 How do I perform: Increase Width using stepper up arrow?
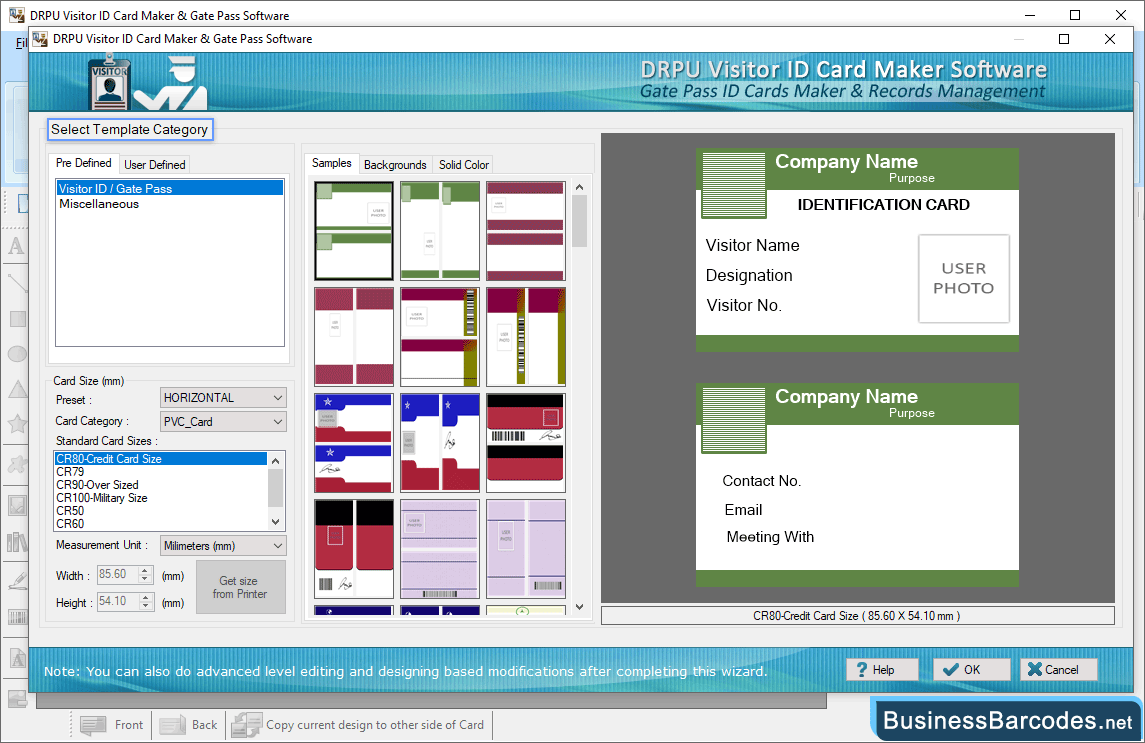[x=145, y=571]
